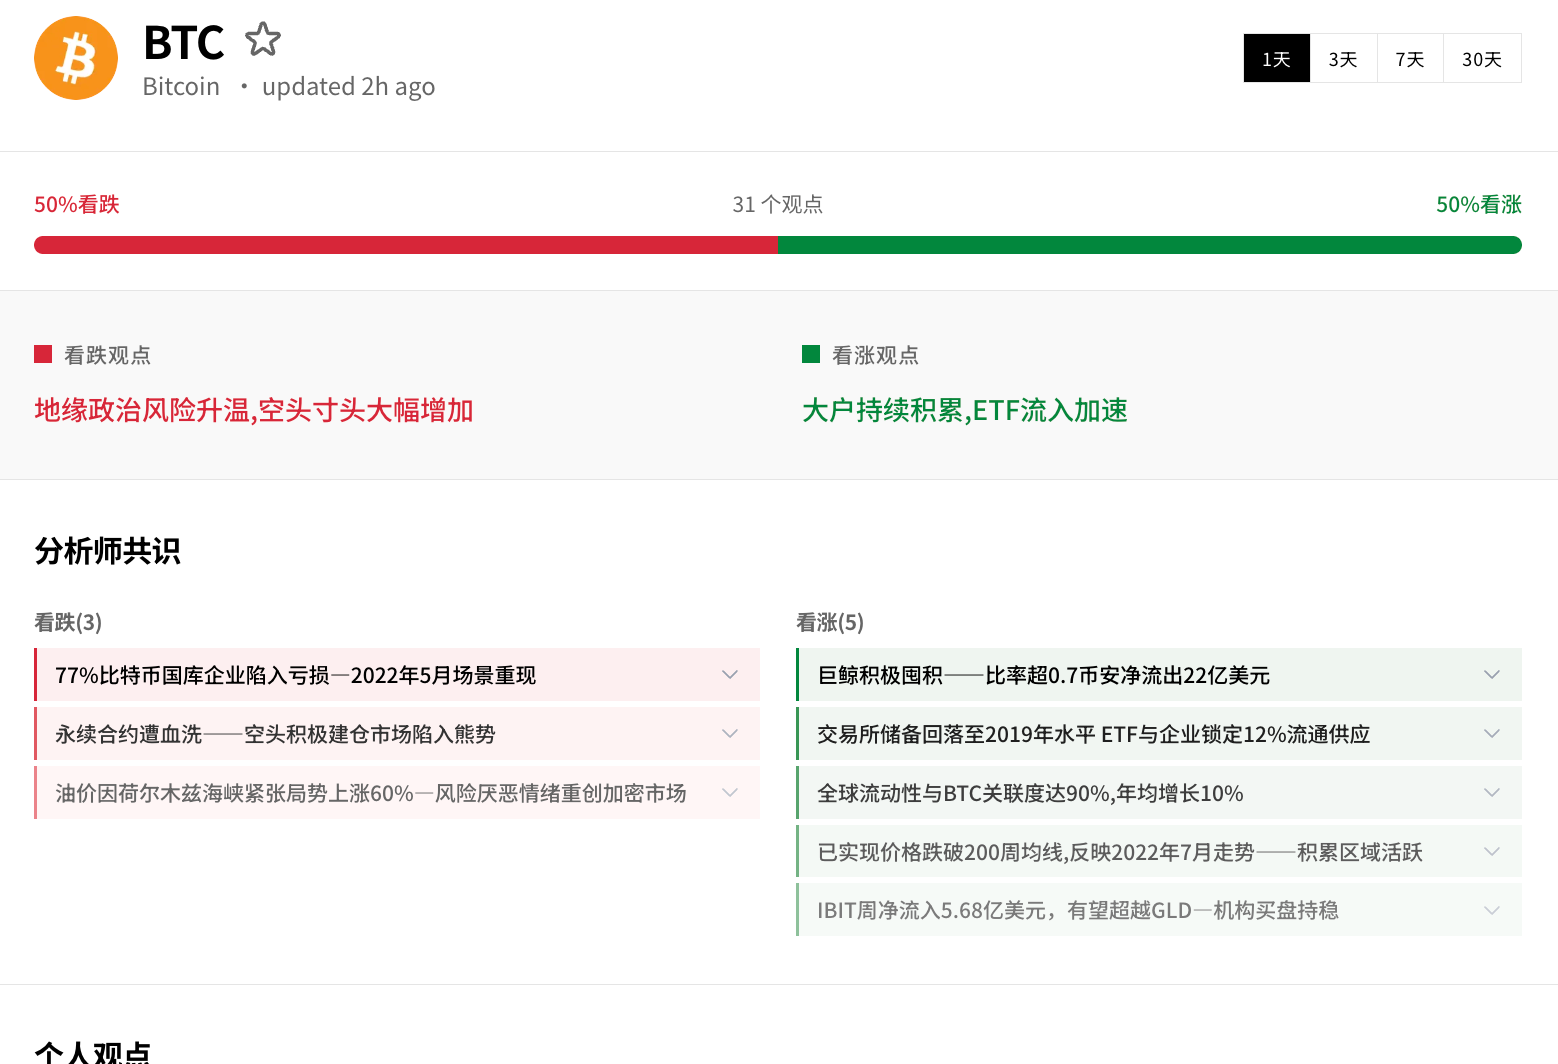Click the 31 个观点 count label

point(777,205)
